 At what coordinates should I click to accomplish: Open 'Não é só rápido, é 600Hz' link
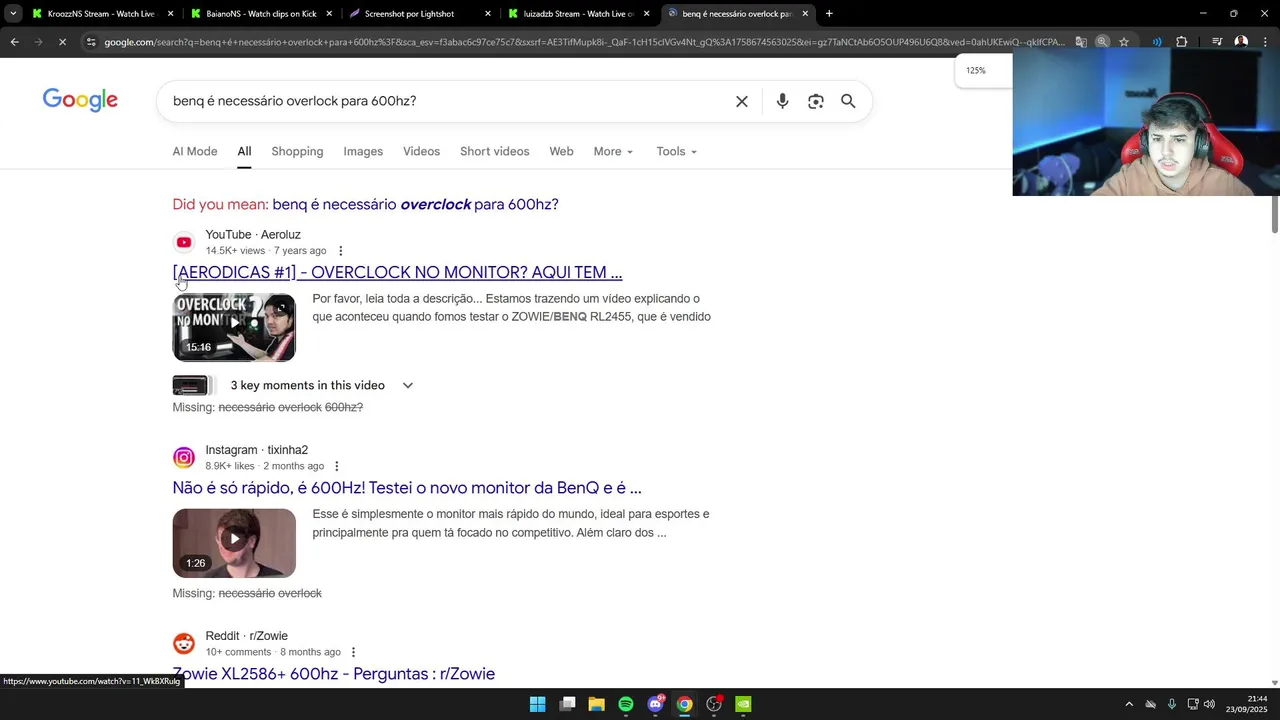coord(407,488)
